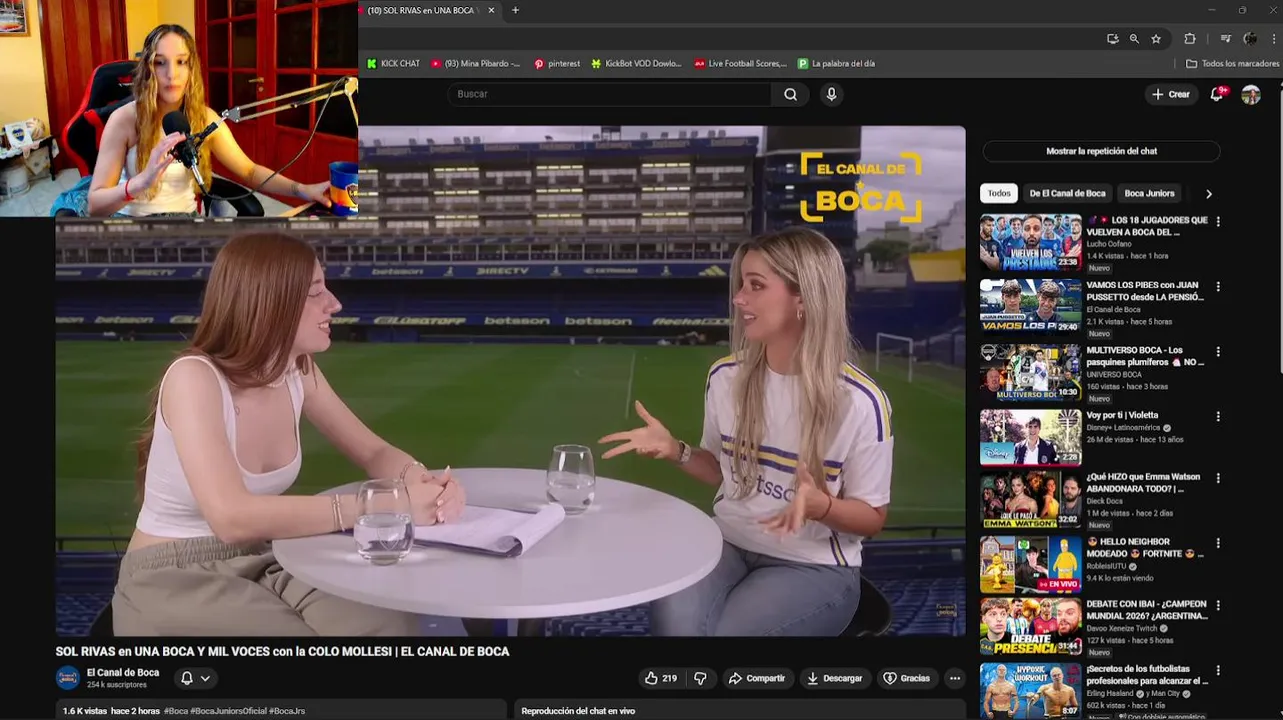
Task: Open Emma Watson video thumbnail
Action: (x=1030, y=500)
